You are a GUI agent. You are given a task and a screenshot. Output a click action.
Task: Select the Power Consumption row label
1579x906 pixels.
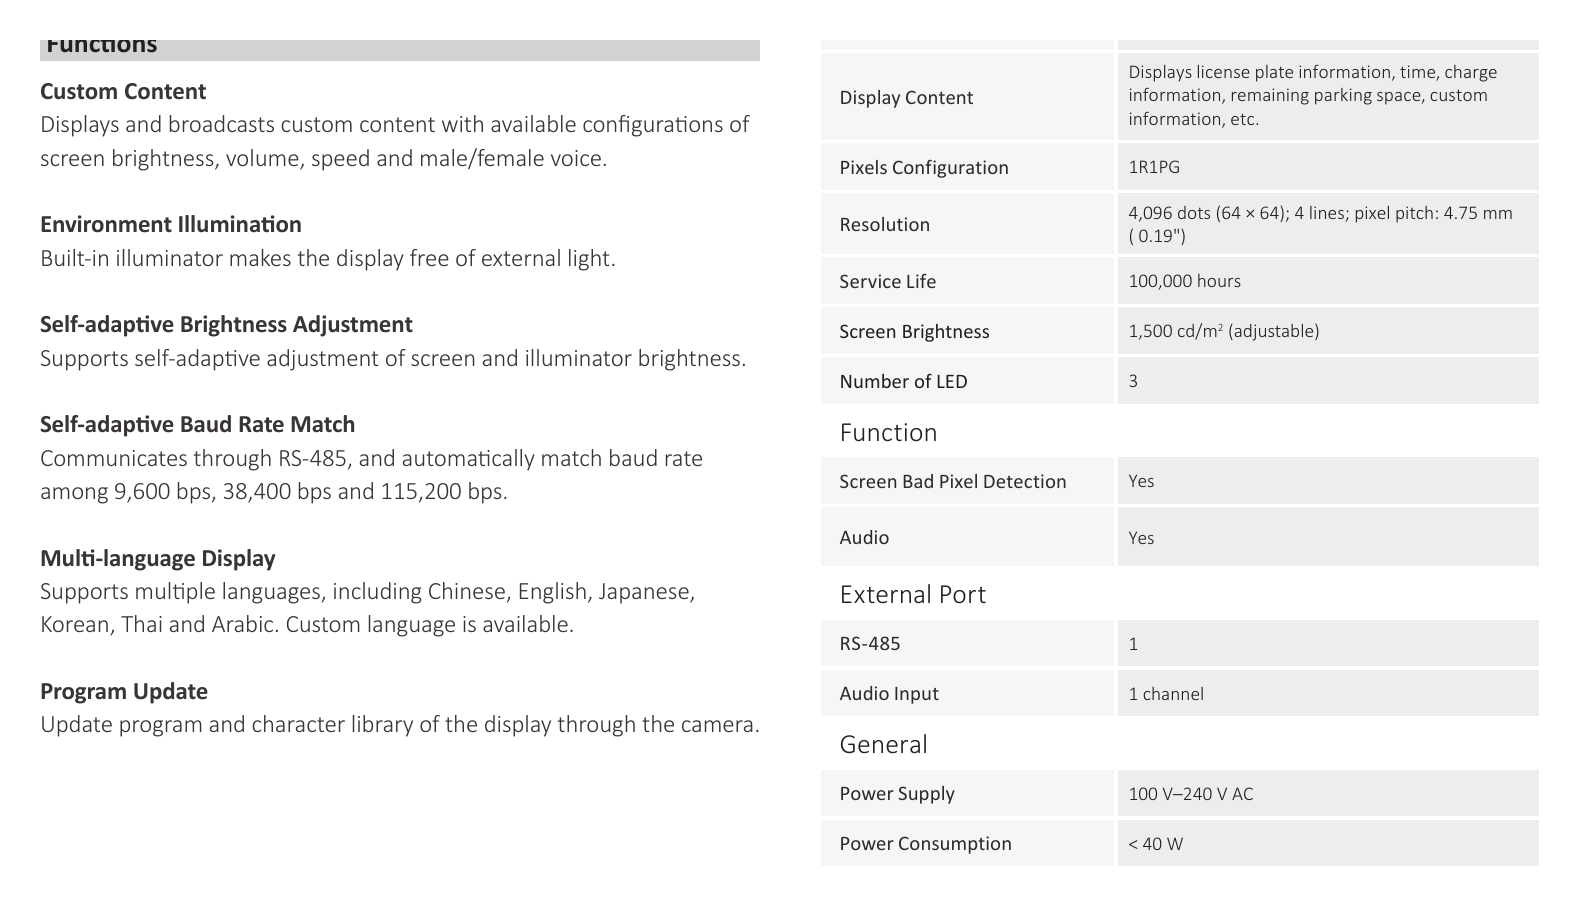926,844
